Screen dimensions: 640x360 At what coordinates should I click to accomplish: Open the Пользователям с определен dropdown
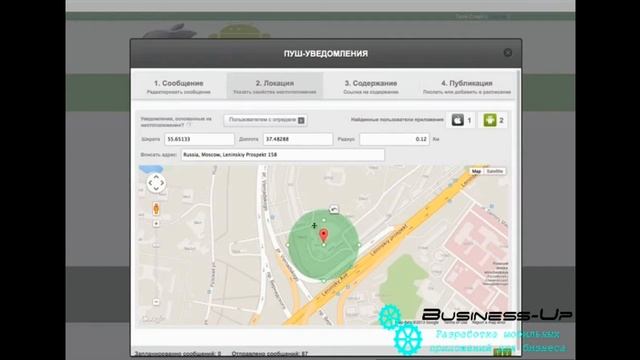coord(266,120)
